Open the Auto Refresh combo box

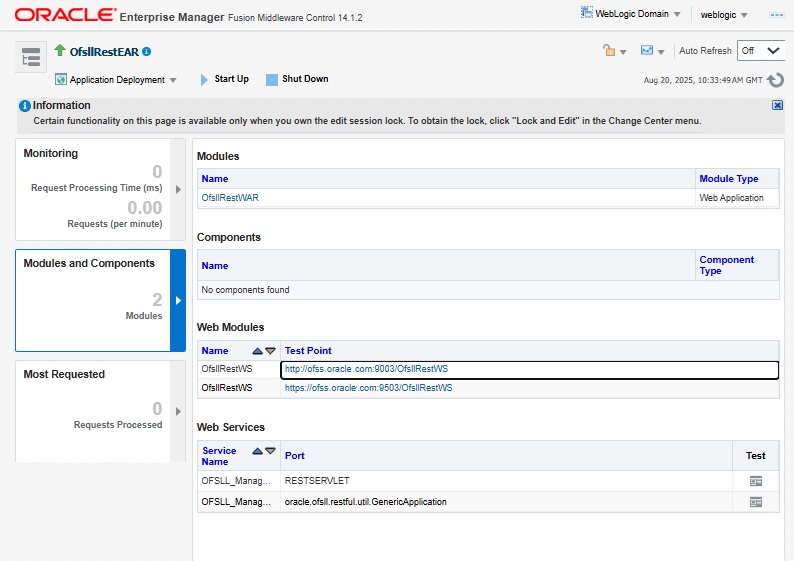click(x=761, y=51)
